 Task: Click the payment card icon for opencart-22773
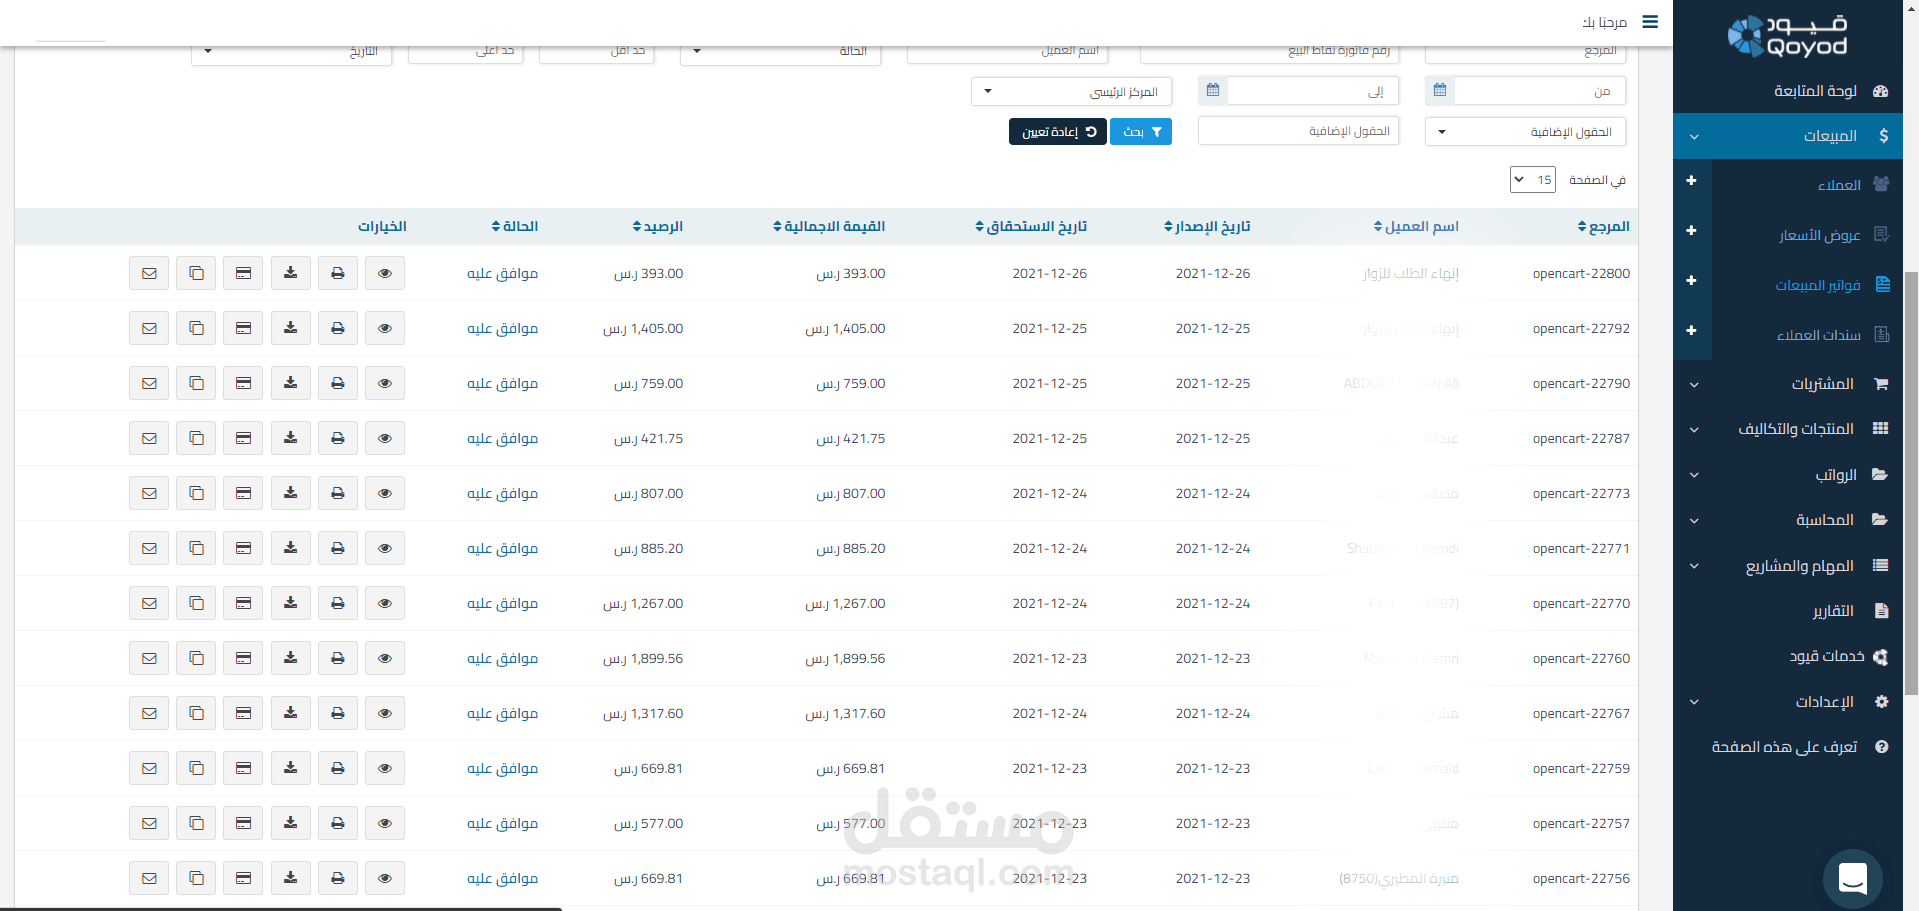[243, 493]
